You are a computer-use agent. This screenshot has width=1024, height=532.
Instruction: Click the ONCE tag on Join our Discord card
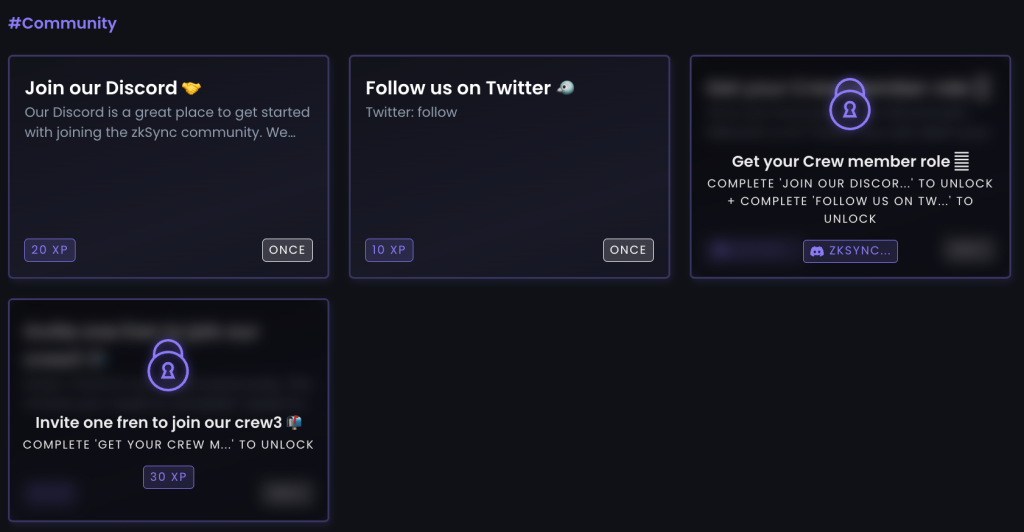point(287,250)
